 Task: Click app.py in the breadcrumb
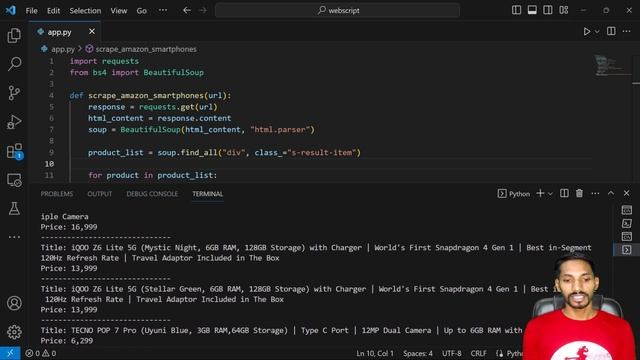point(63,49)
